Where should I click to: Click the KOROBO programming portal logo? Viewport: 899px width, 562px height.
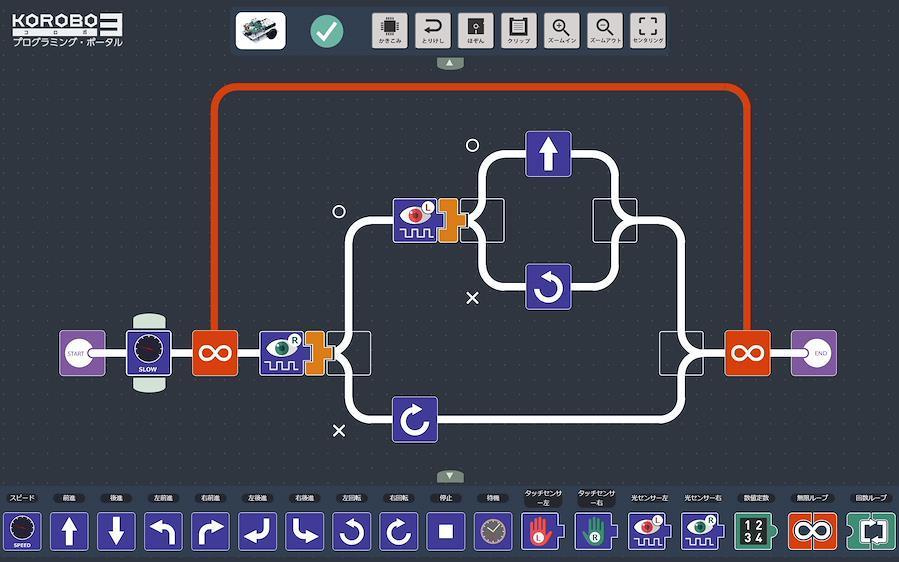pyautogui.click(x=67, y=28)
